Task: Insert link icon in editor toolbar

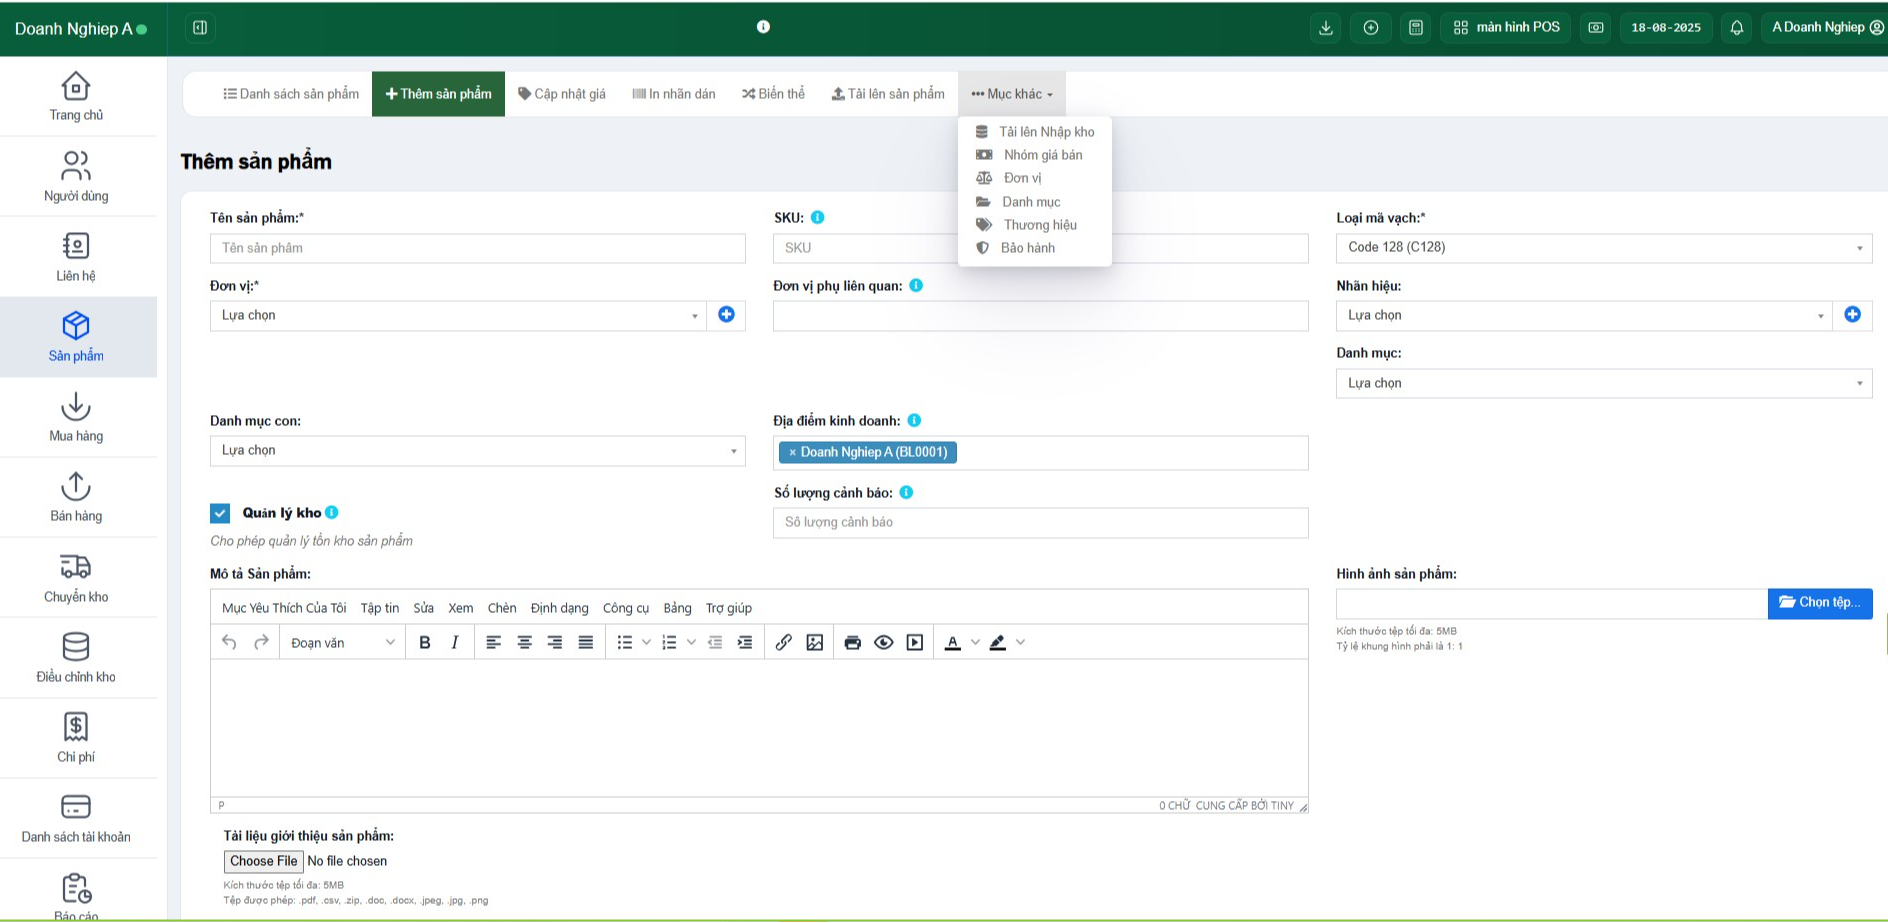Action: tap(784, 642)
